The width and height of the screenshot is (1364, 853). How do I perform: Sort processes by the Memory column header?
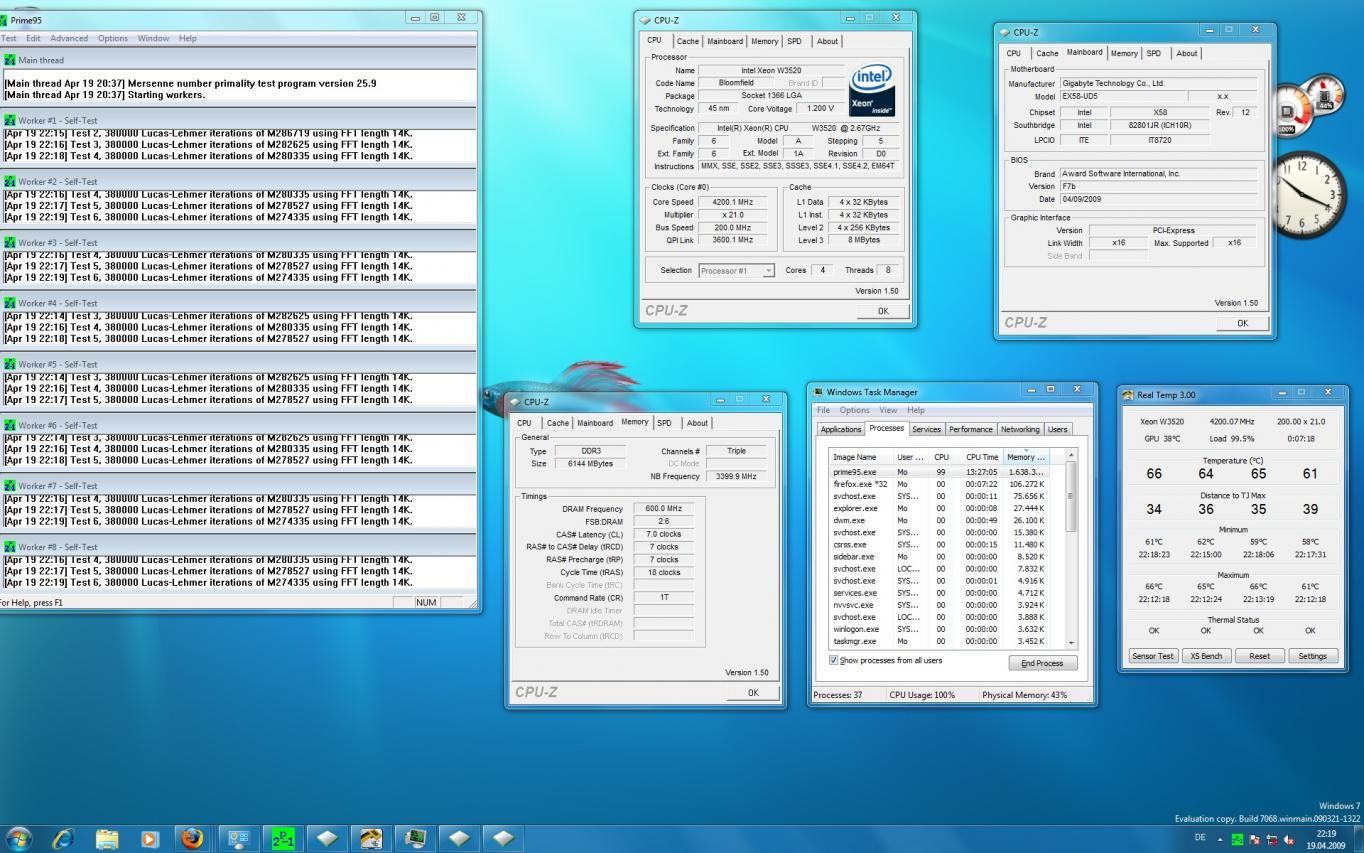(x=1024, y=457)
